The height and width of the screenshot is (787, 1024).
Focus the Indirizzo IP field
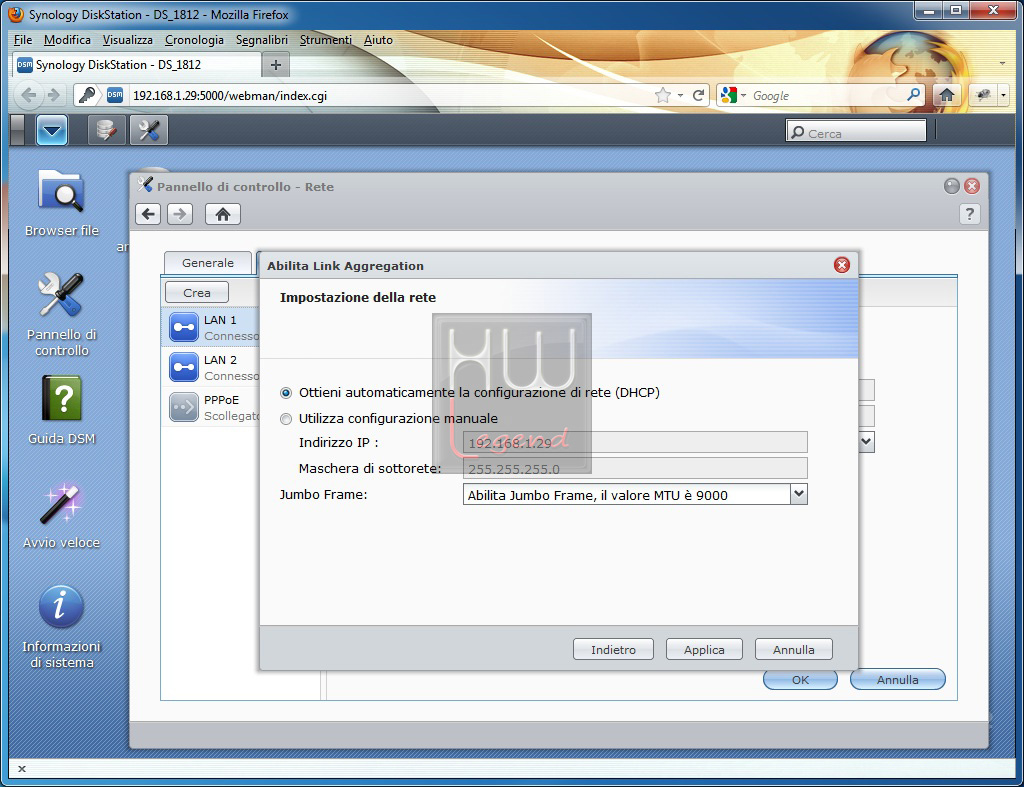pos(635,442)
